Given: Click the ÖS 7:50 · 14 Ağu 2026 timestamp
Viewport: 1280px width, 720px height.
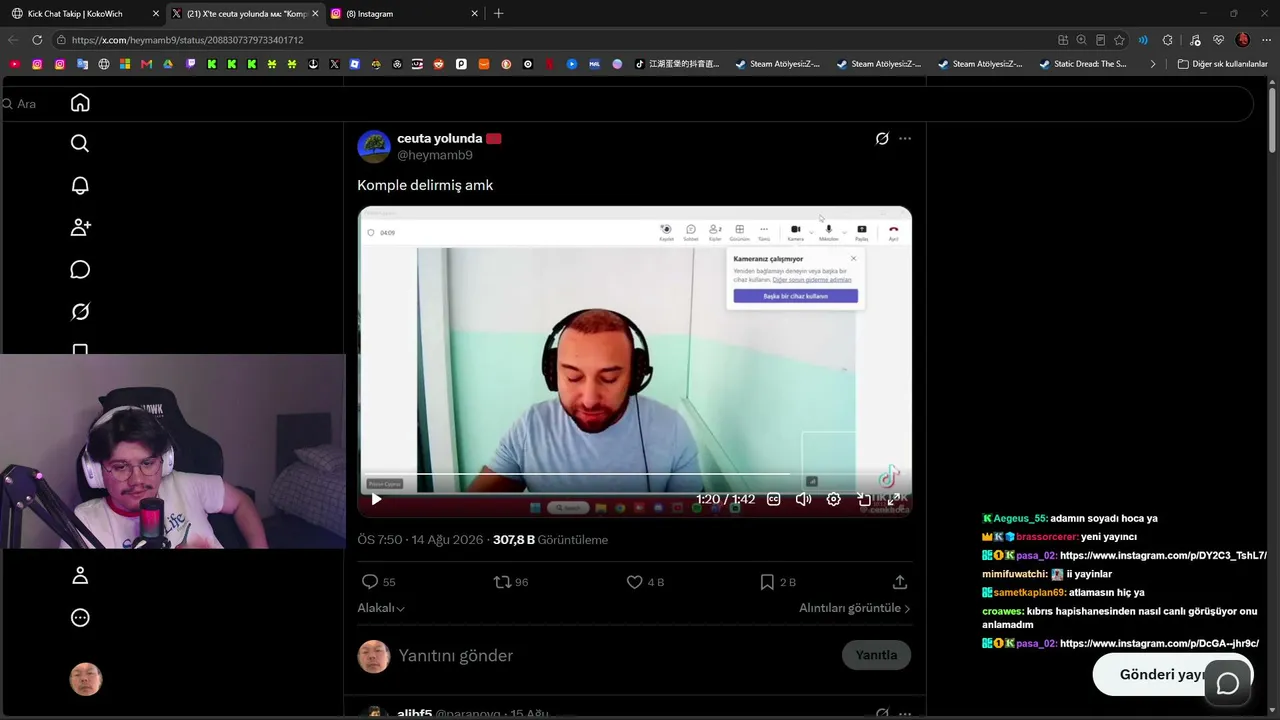Looking at the screenshot, I should click(420, 540).
